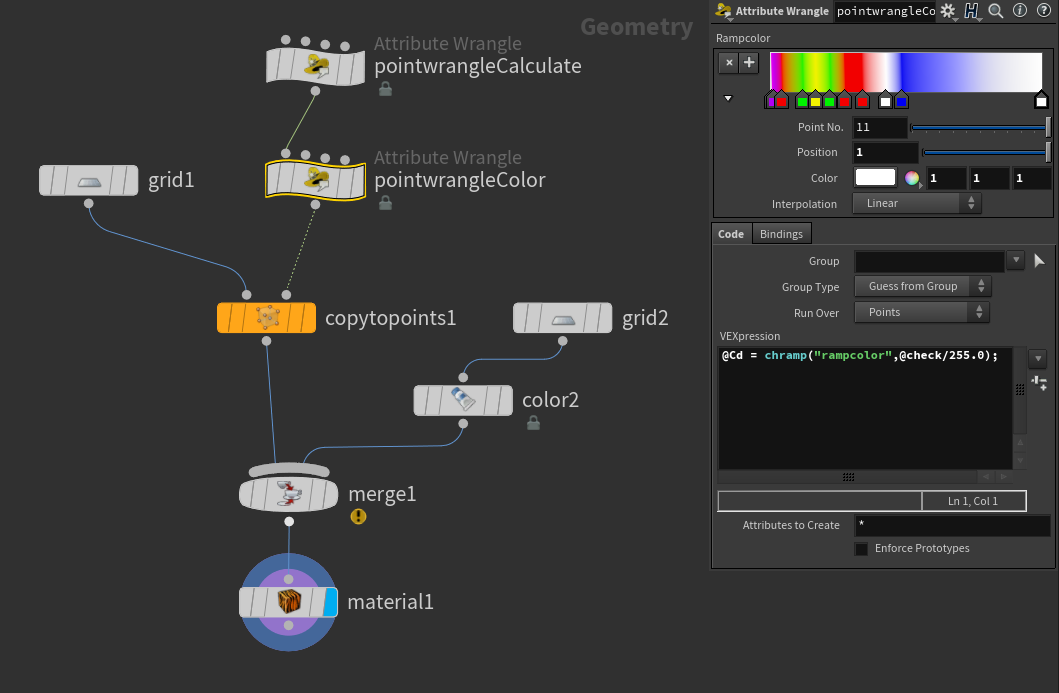The width and height of the screenshot is (1059, 693).
Task: Remove the ramp point with x button
Action: [x=729, y=63]
